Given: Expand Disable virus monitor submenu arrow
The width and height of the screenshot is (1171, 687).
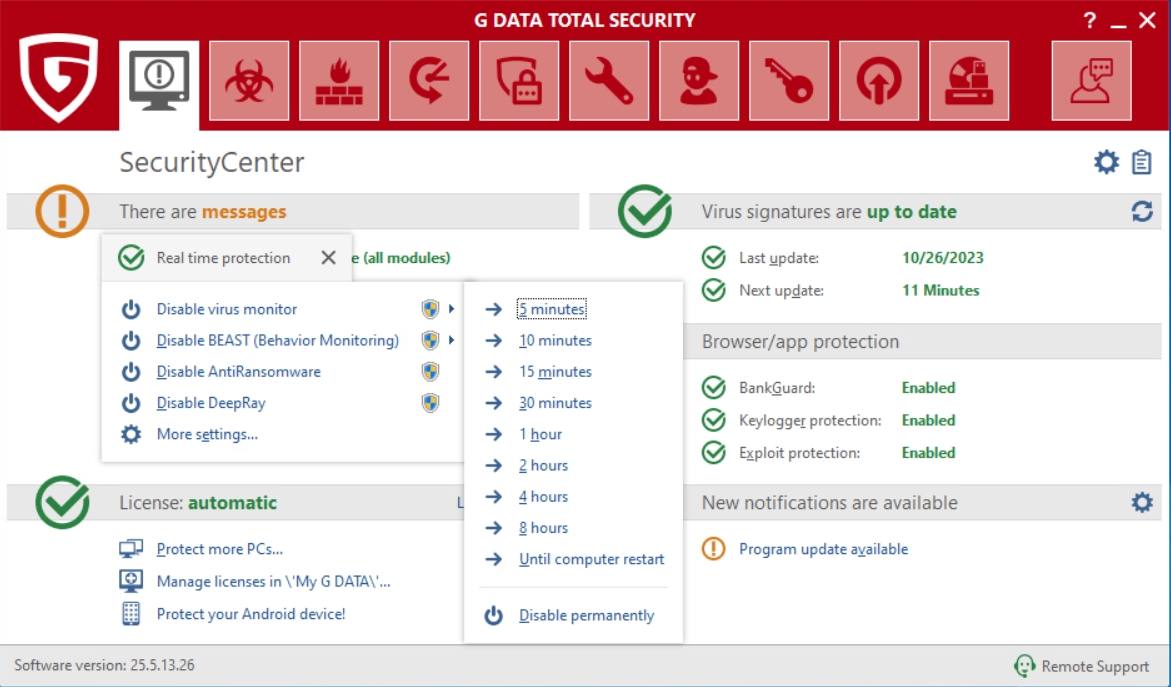Looking at the screenshot, I should click(451, 308).
